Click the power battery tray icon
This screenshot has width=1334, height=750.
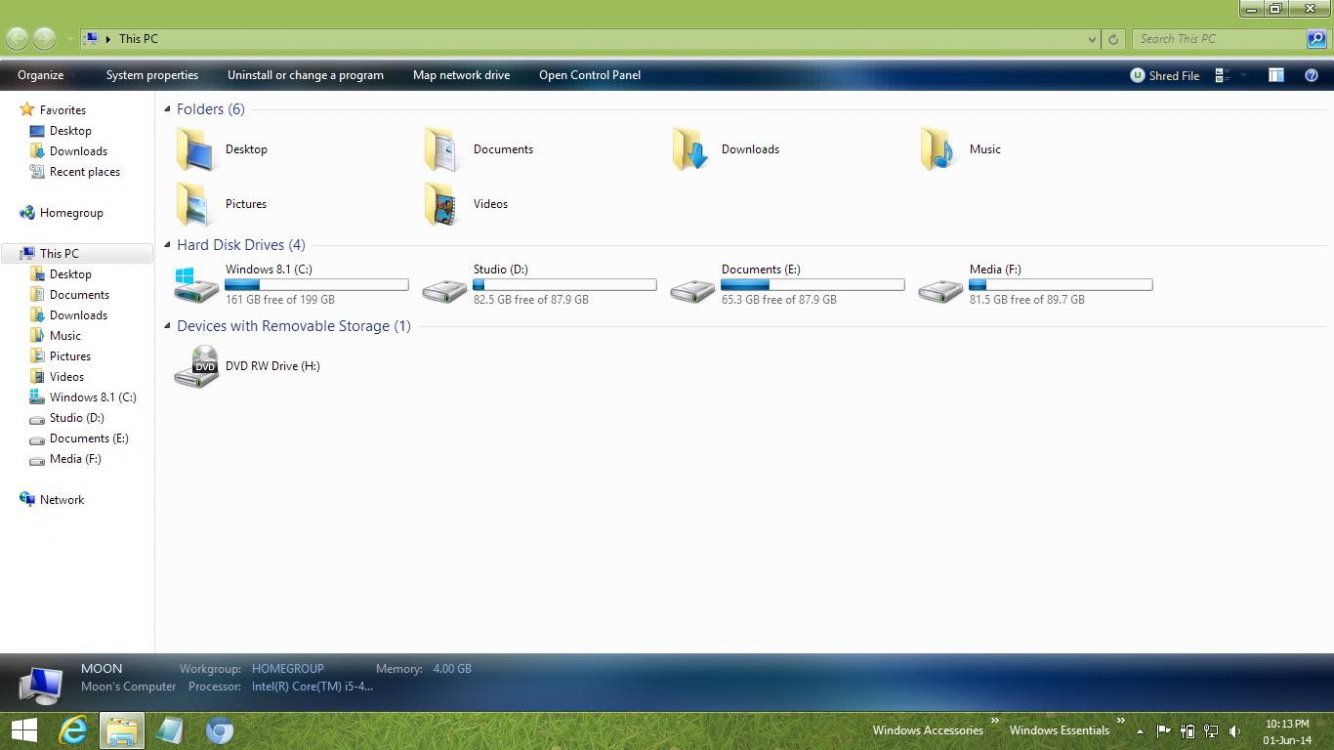pyautogui.click(x=1188, y=731)
